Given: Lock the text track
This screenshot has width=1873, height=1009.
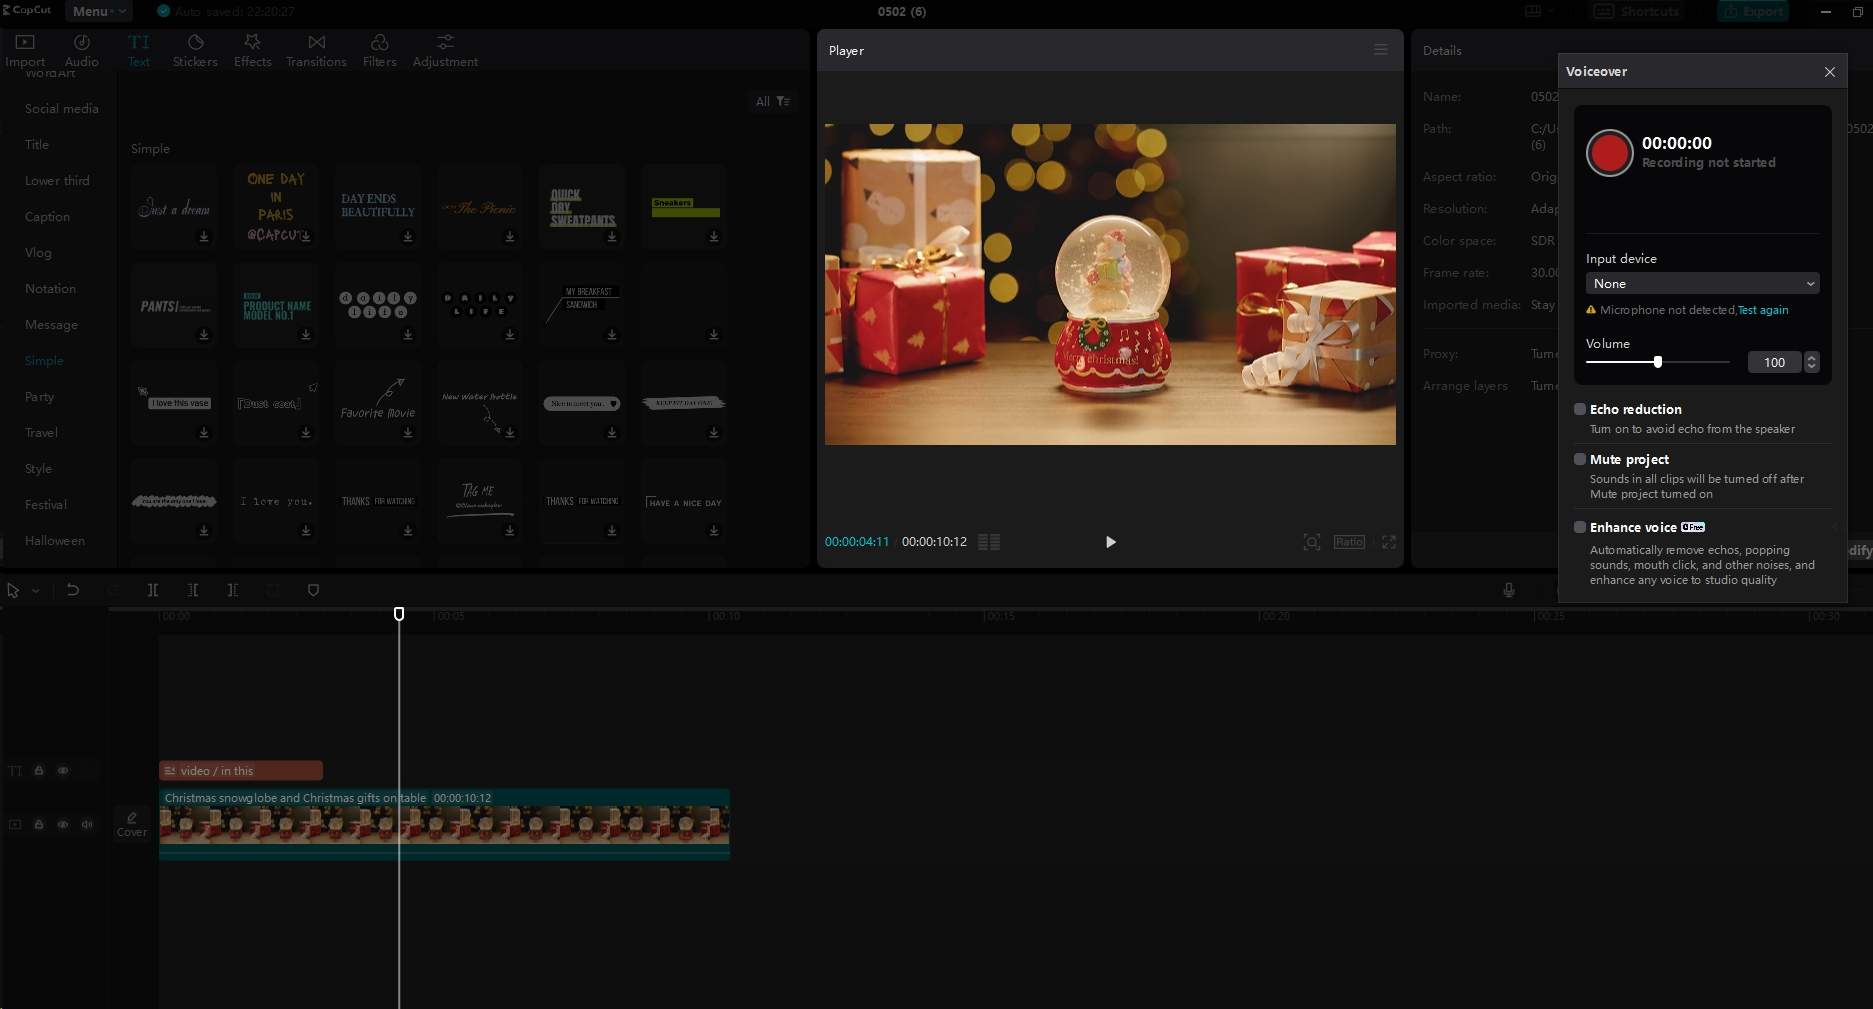Looking at the screenshot, I should pos(39,770).
